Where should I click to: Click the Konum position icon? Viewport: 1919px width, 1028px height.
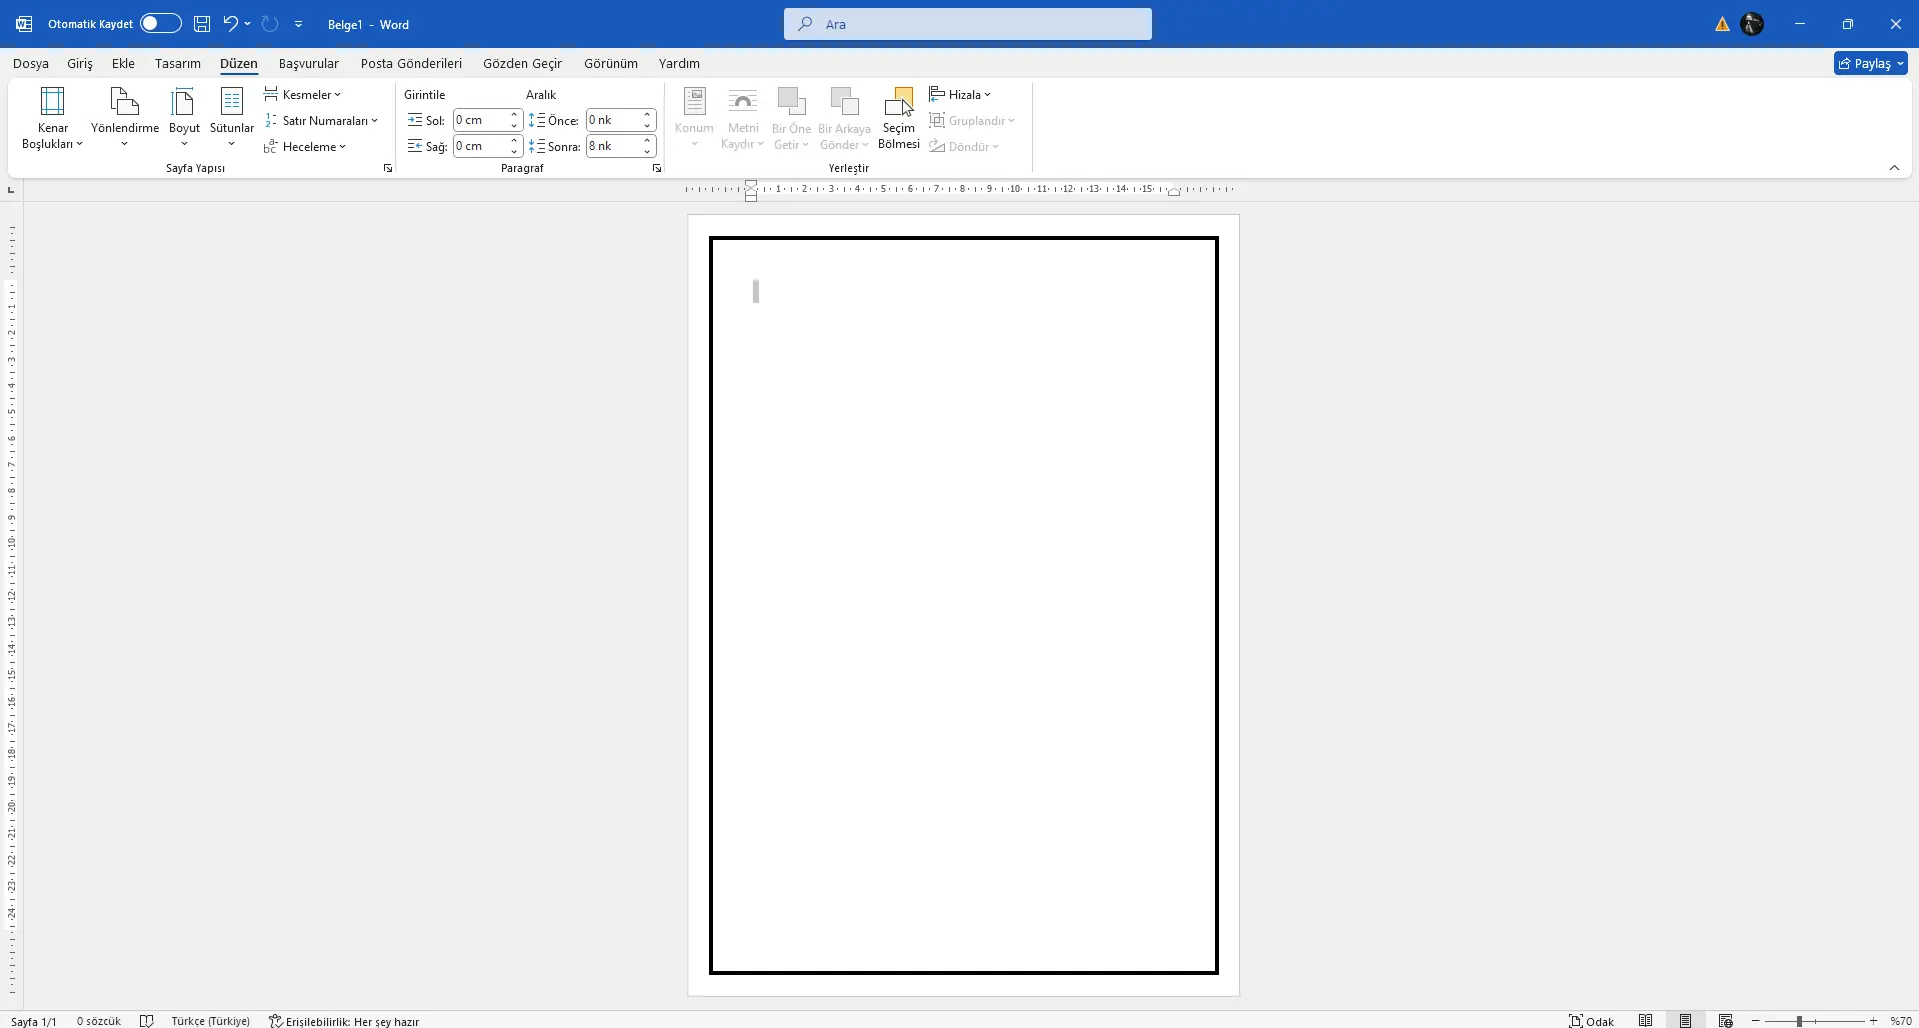[694, 118]
